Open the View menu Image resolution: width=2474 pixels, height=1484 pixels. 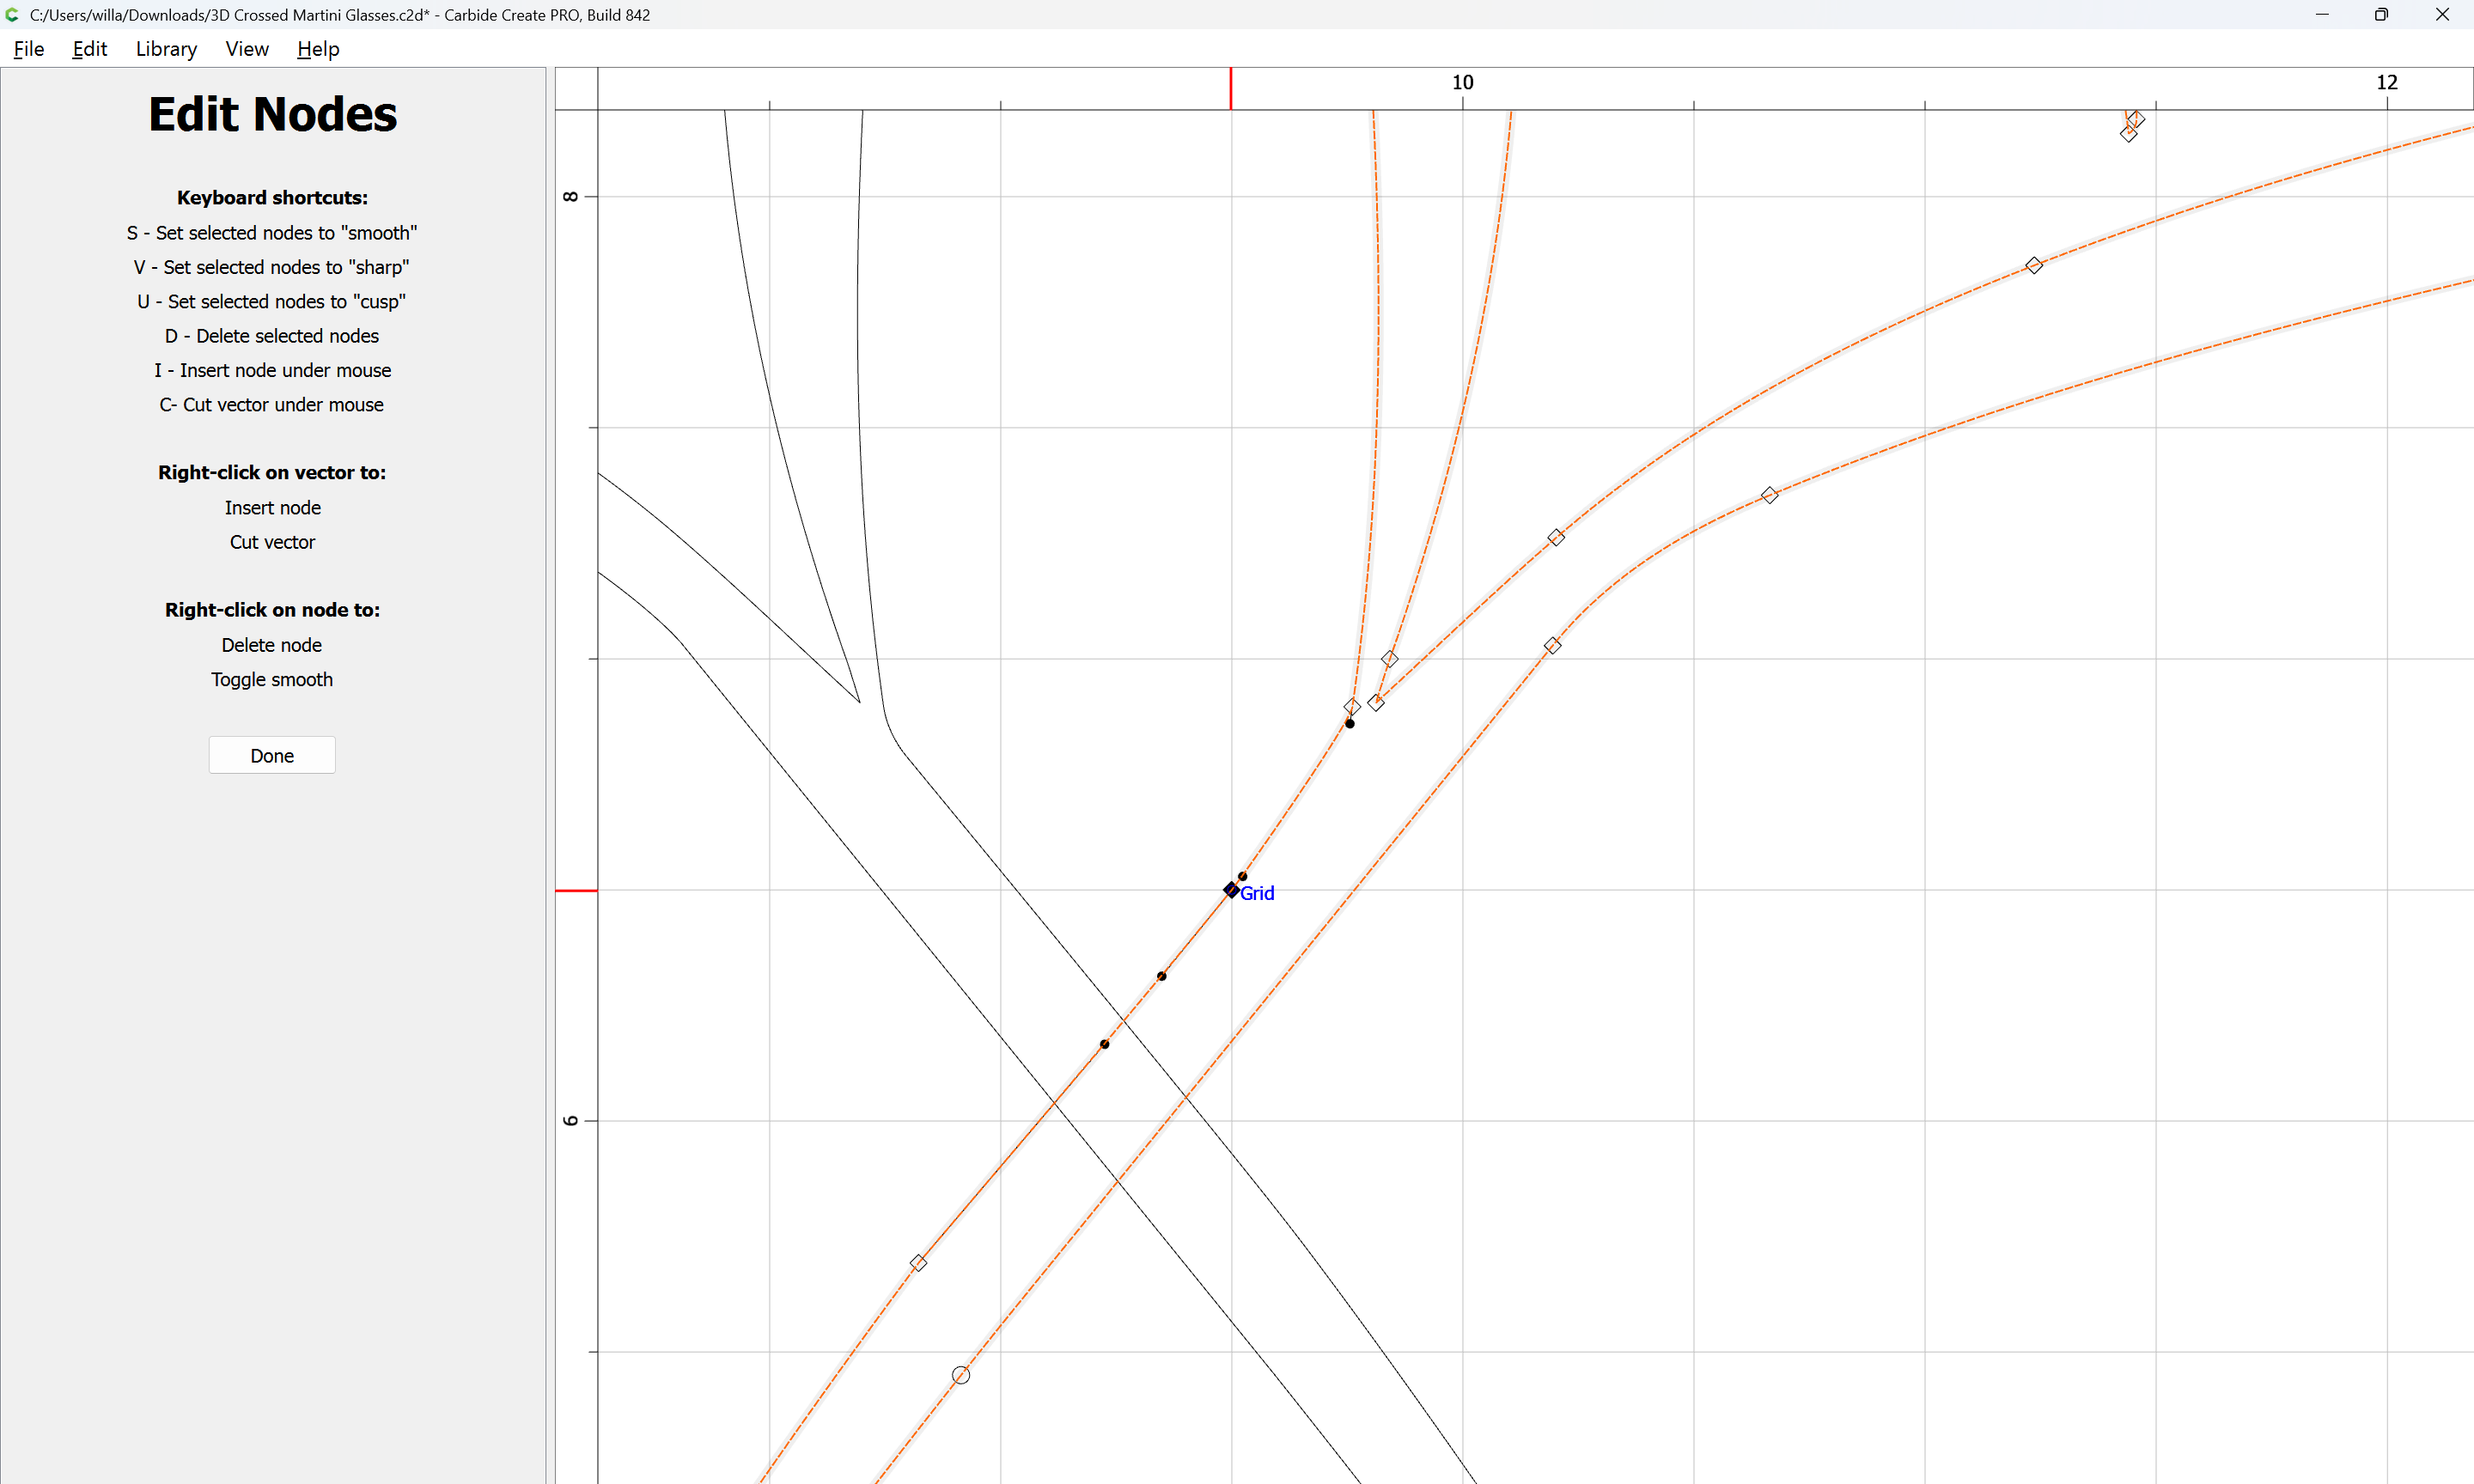(246, 49)
